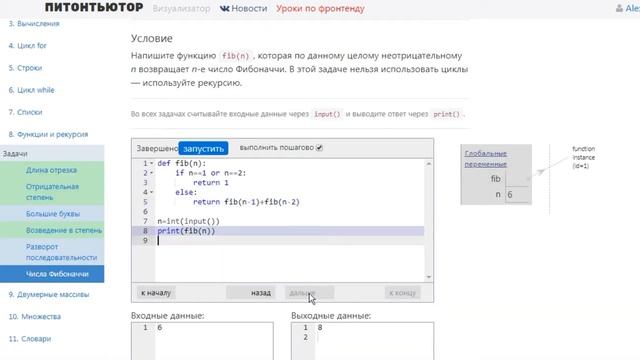Click the дальше step button
The image size is (640, 360).
(x=309, y=293)
